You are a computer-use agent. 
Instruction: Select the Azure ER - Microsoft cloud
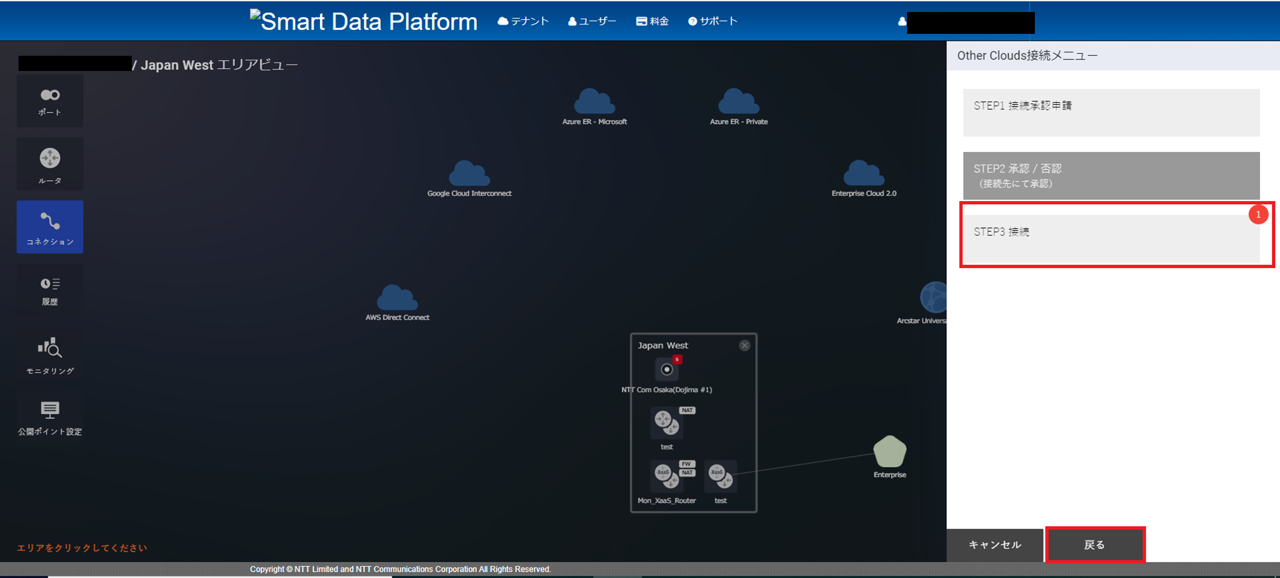pos(594,102)
